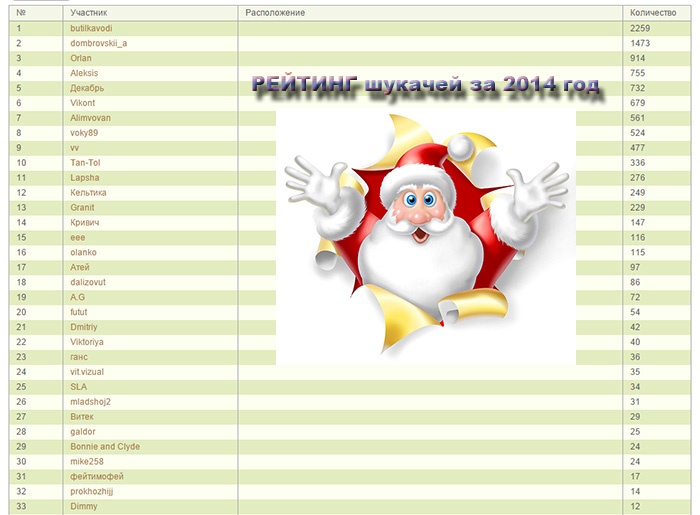Sort by the Количество column header
Image resolution: width=700 pixels, height=515 pixels.
[x=653, y=13]
